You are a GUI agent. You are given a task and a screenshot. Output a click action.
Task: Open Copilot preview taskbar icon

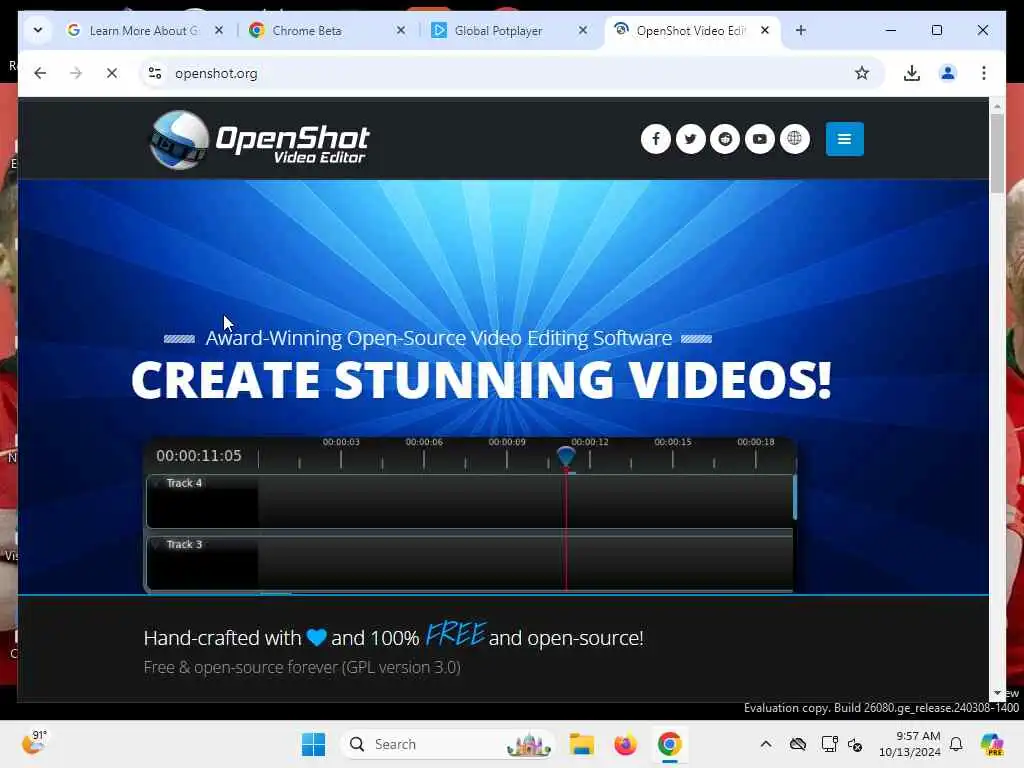click(x=991, y=744)
